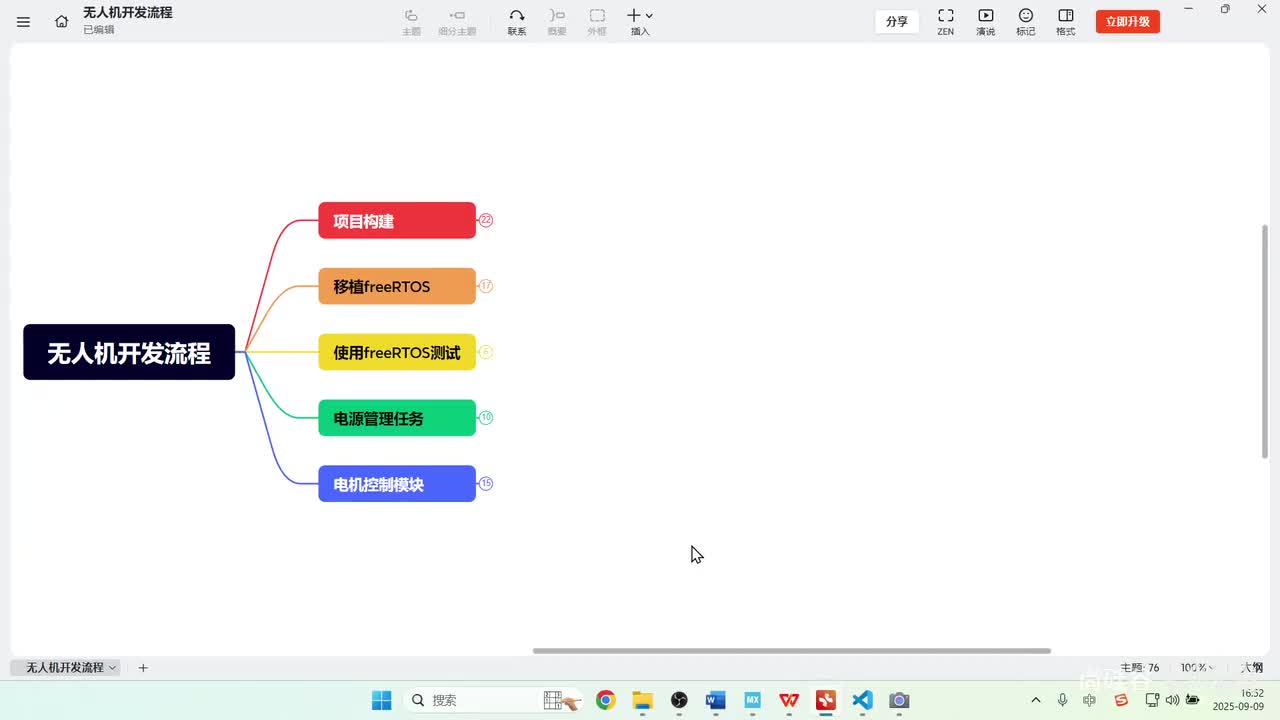Click the taskbar 搜索 search box
This screenshot has height=720, width=1280.
click(x=494, y=700)
